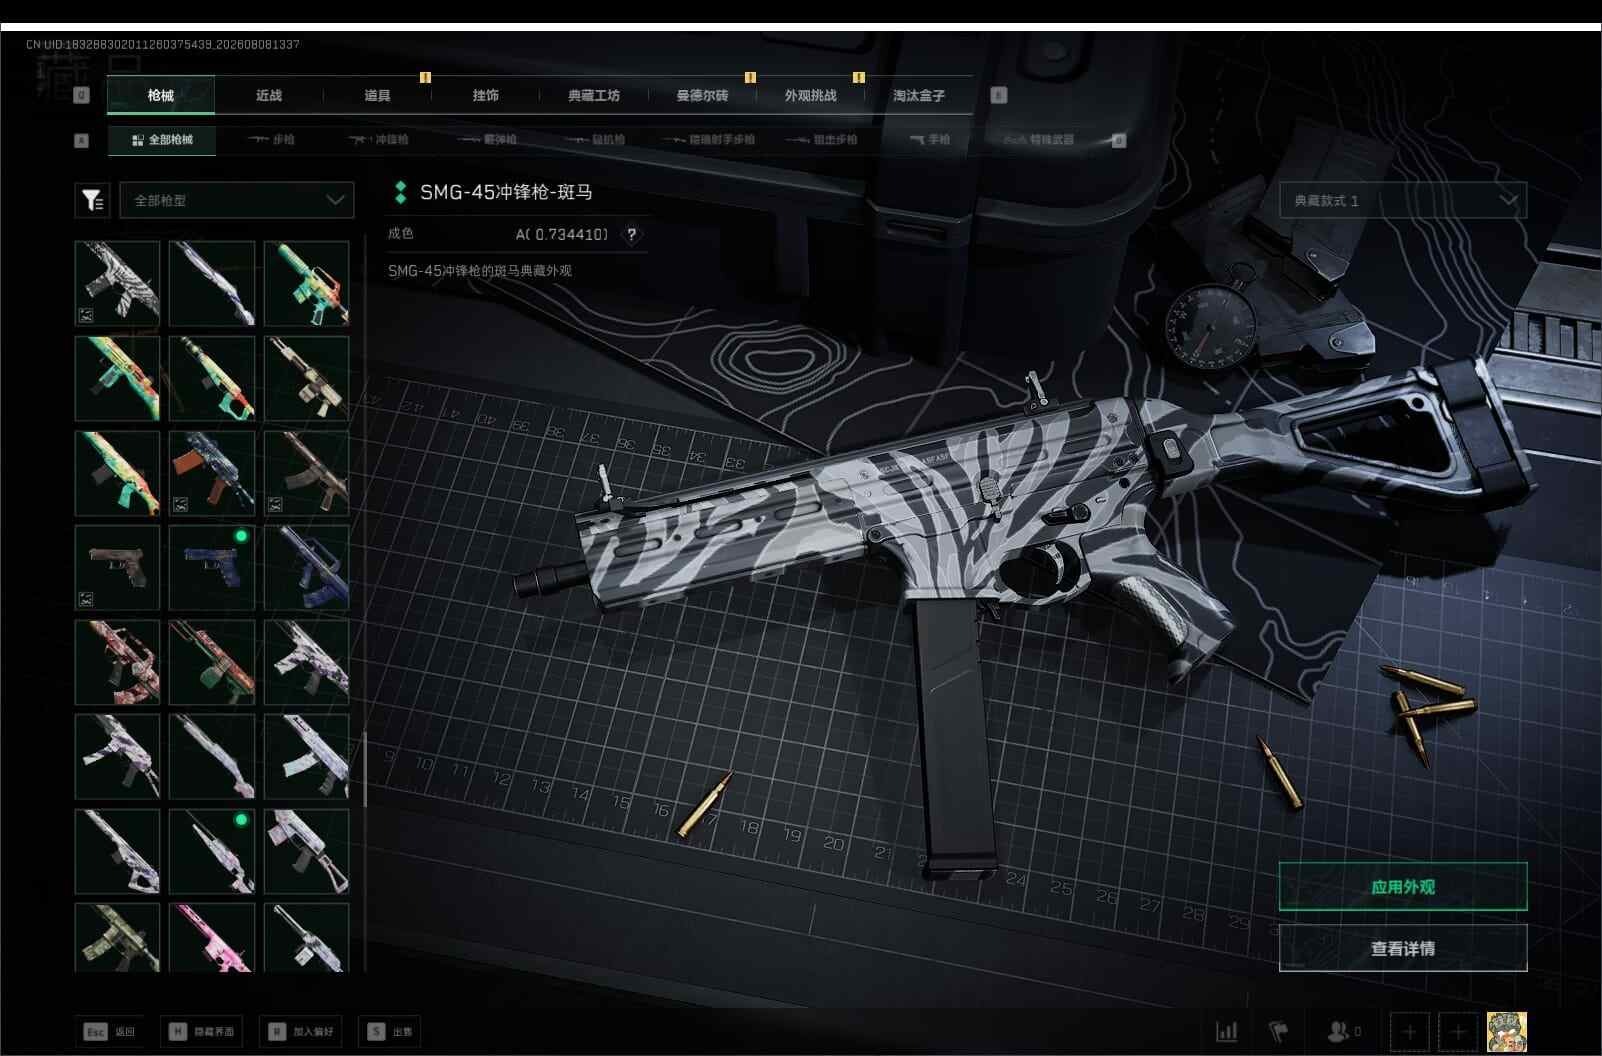Click the 应用外观 button
This screenshot has height=1056, width=1602.
tap(1403, 887)
